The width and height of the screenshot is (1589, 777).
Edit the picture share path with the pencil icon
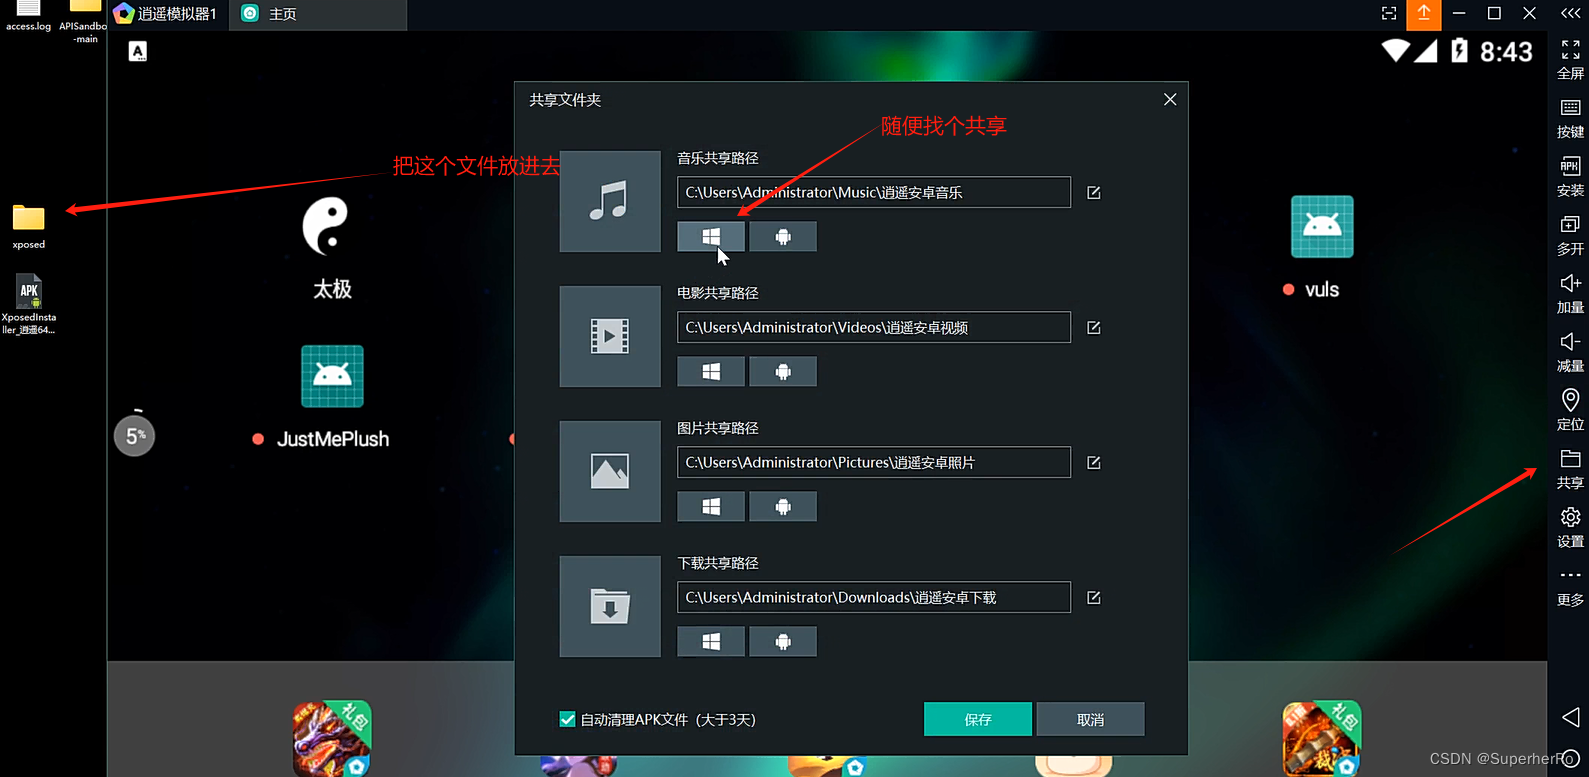click(x=1094, y=463)
